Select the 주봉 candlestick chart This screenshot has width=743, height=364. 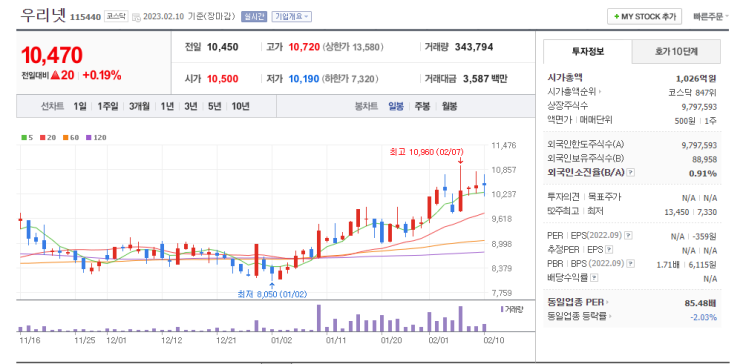click(x=422, y=106)
